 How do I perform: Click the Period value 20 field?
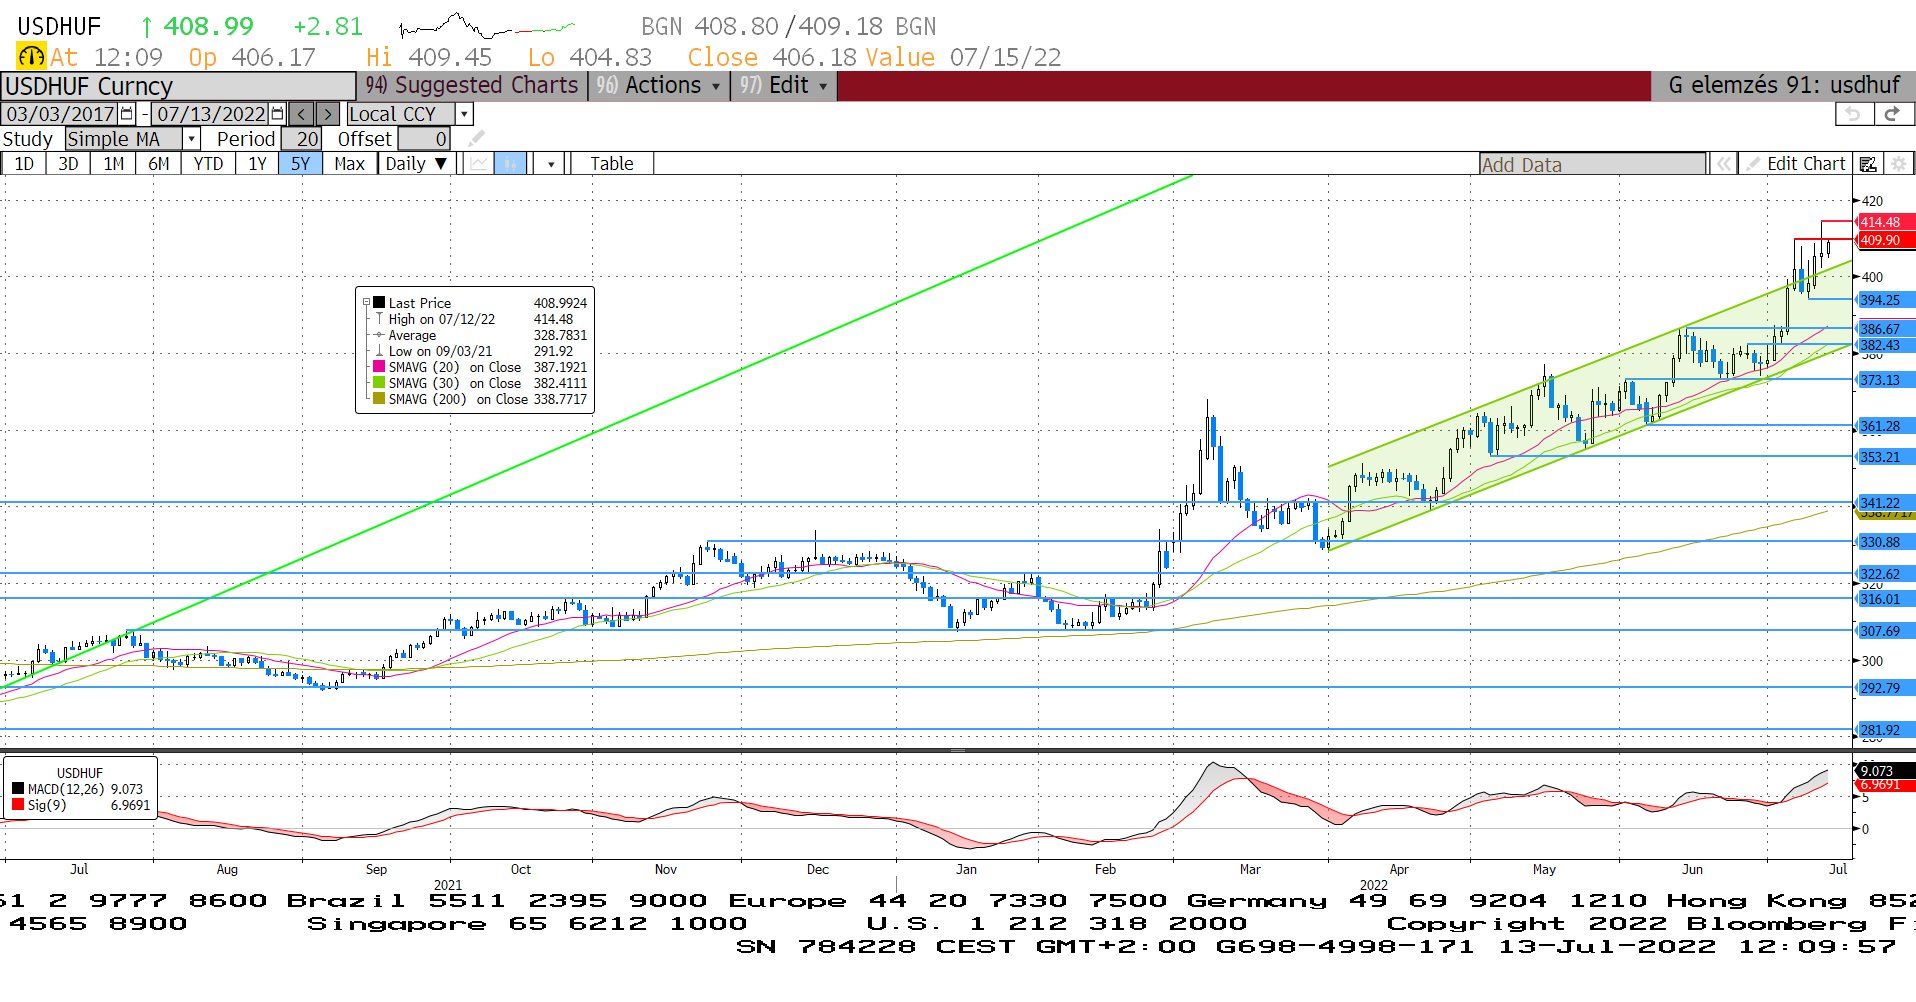coord(301,139)
